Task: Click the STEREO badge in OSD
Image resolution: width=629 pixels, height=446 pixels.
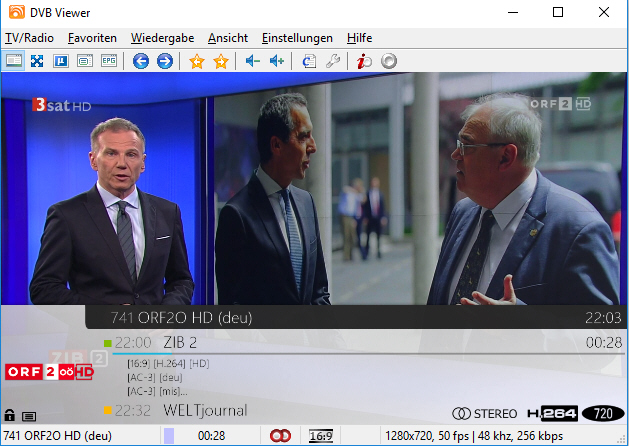Action: [485, 414]
